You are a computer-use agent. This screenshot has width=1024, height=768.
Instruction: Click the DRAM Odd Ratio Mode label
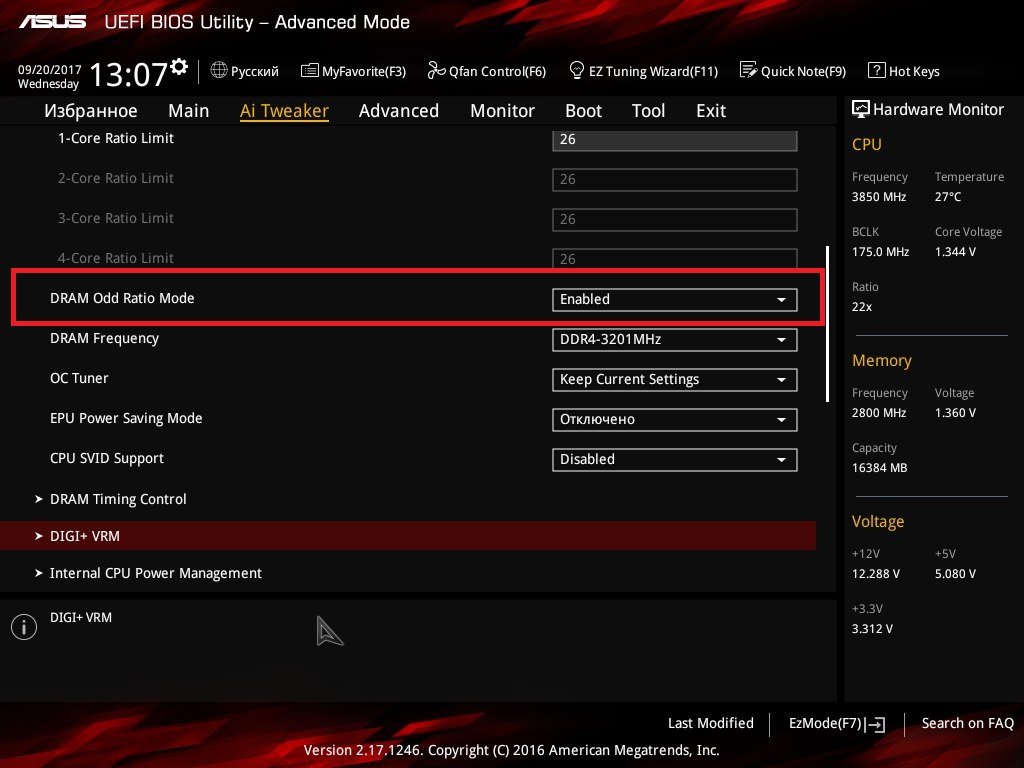pos(122,298)
